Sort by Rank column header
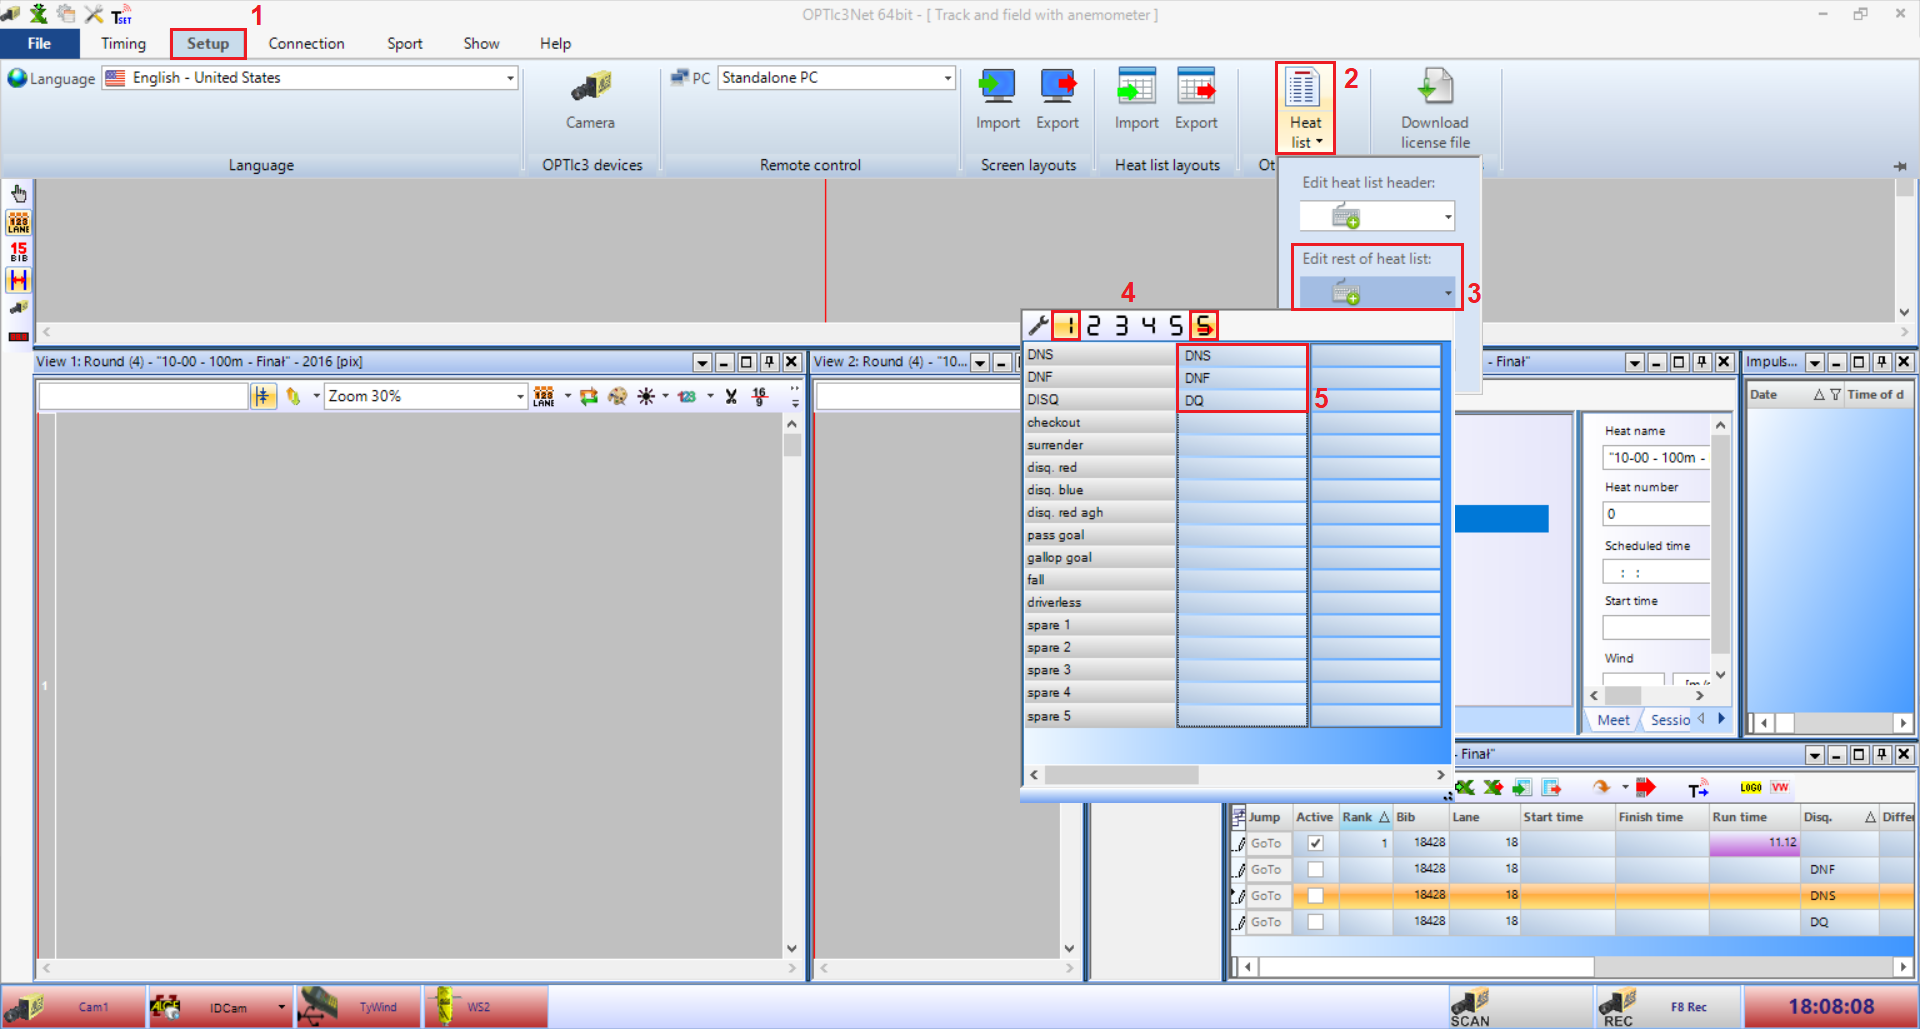1920x1029 pixels. pos(1365,817)
